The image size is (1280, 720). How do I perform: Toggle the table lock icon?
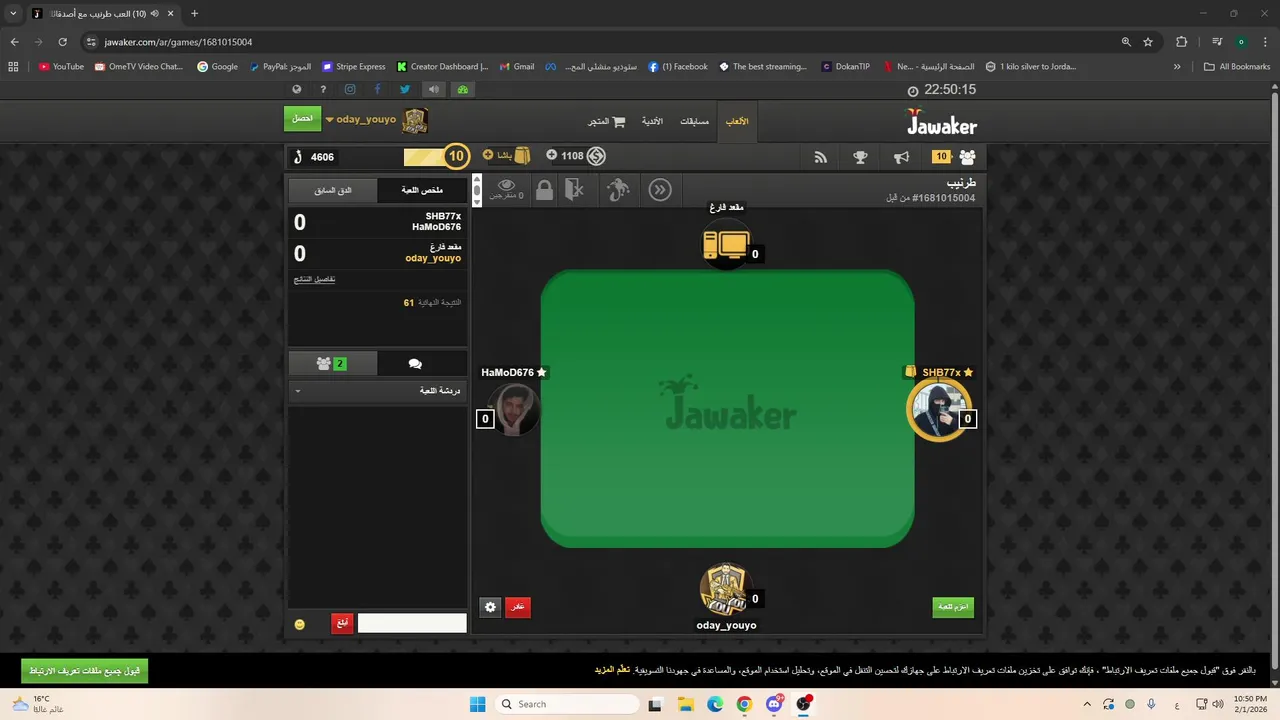pyautogui.click(x=544, y=190)
